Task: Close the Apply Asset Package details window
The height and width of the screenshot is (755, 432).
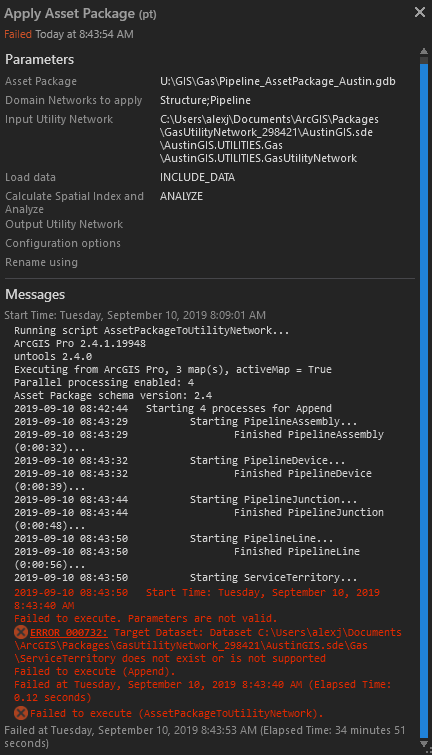Action: coord(419,13)
